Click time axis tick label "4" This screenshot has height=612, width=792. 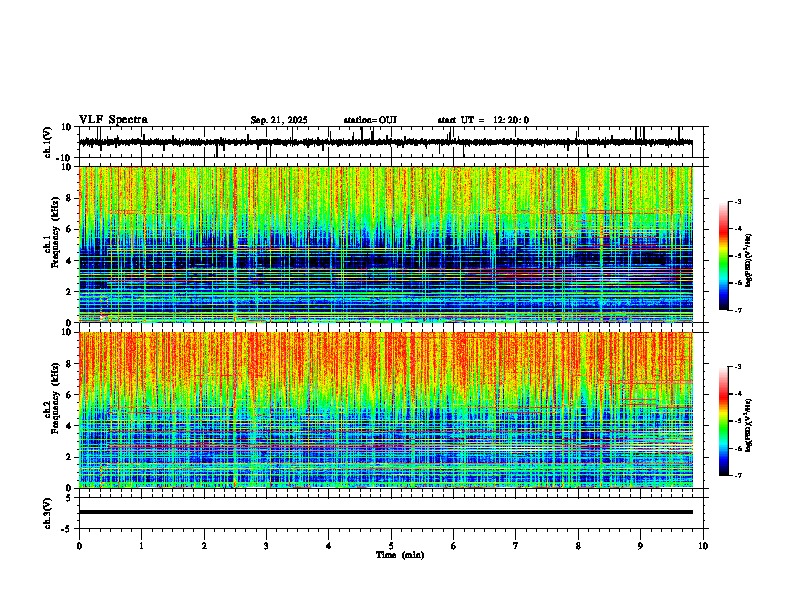pos(329,546)
